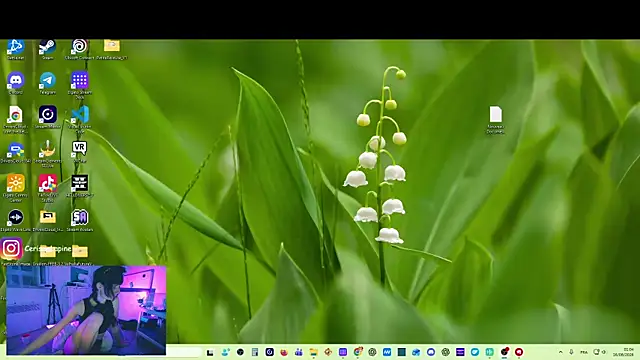Image resolution: width=640 pixels, height=360 pixels.
Task: Open the red circle taskbar app
Action: (x=519, y=352)
